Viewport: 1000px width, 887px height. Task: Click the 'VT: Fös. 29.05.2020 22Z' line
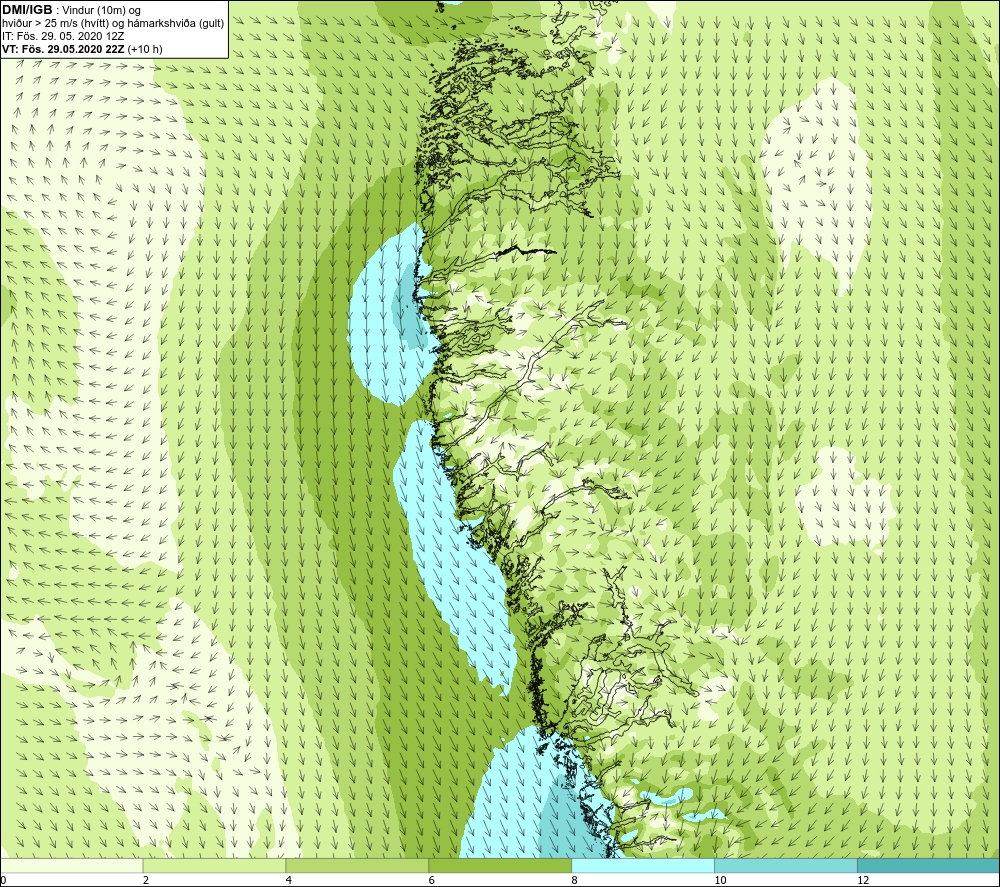tap(64, 49)
